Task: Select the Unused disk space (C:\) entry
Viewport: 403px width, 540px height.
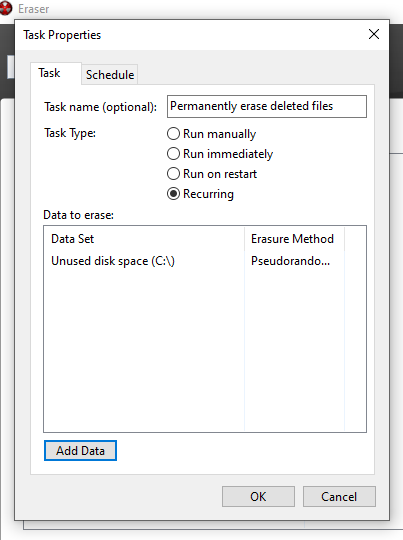Action: (113, 261)
